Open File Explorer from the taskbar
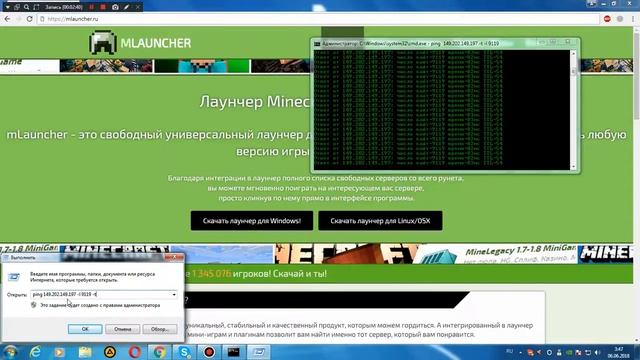Image resolution: width=640 pixels, height=360 pixels. 85,352
